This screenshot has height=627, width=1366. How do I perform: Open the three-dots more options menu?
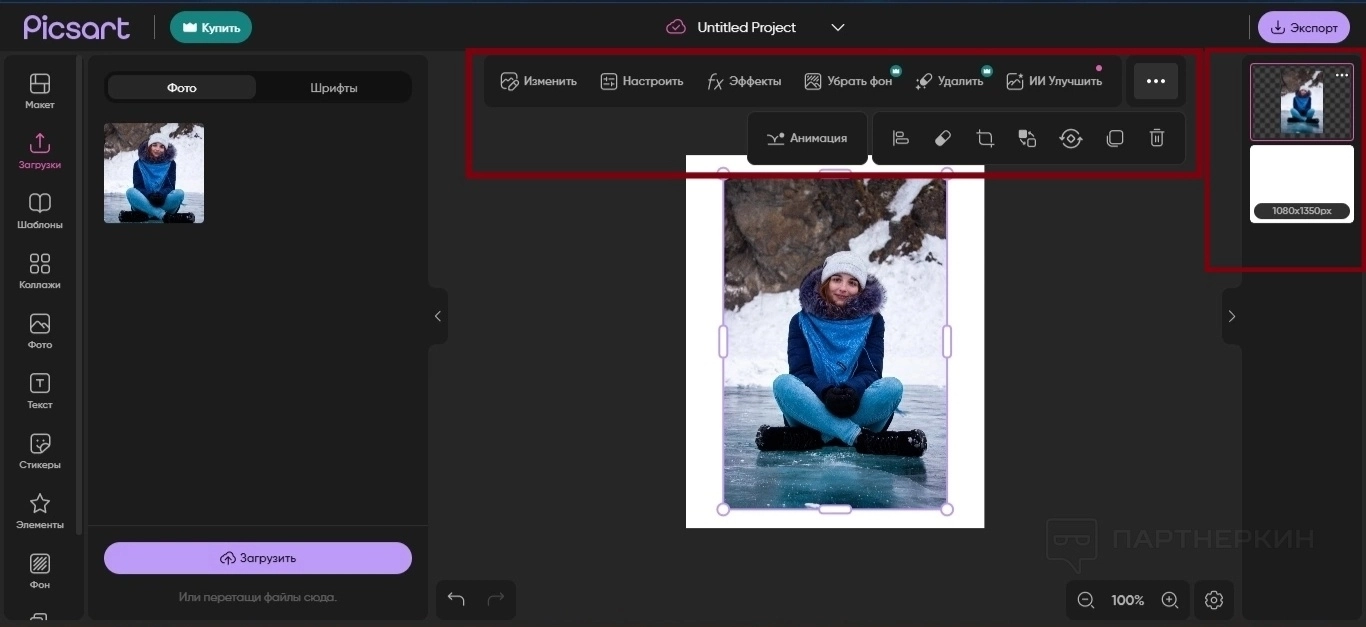click(x=1155, y=81)
